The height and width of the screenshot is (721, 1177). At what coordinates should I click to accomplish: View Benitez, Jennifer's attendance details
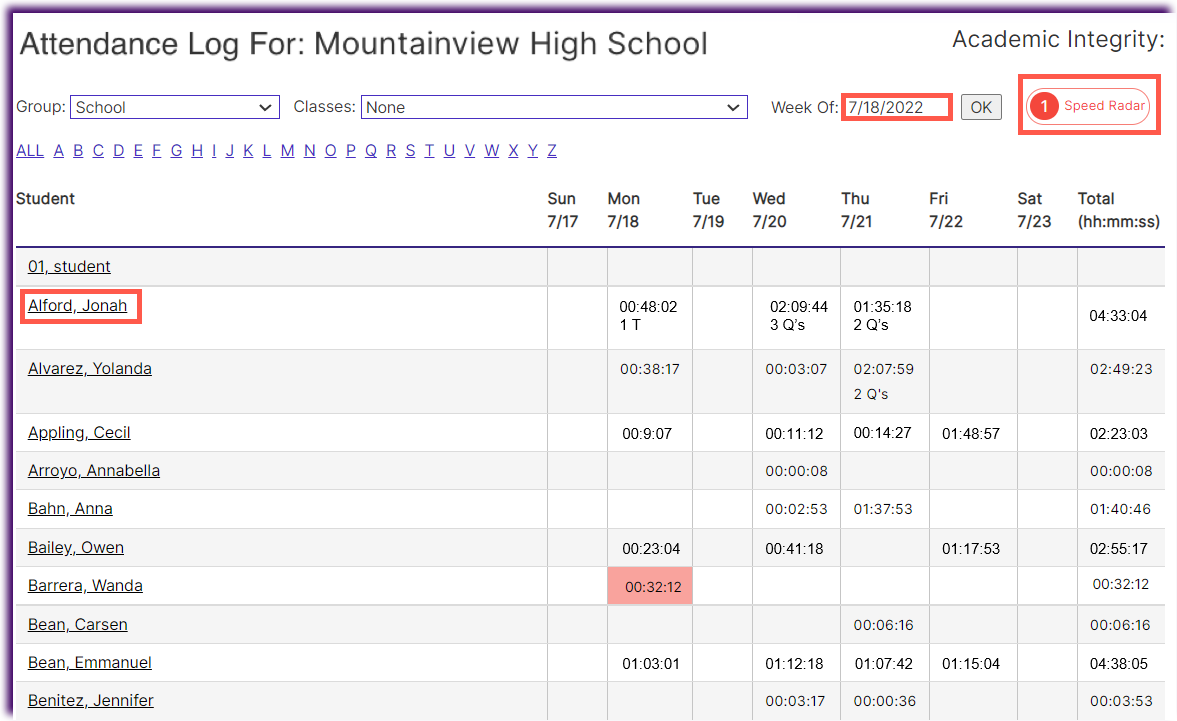(x=90, y=700)
